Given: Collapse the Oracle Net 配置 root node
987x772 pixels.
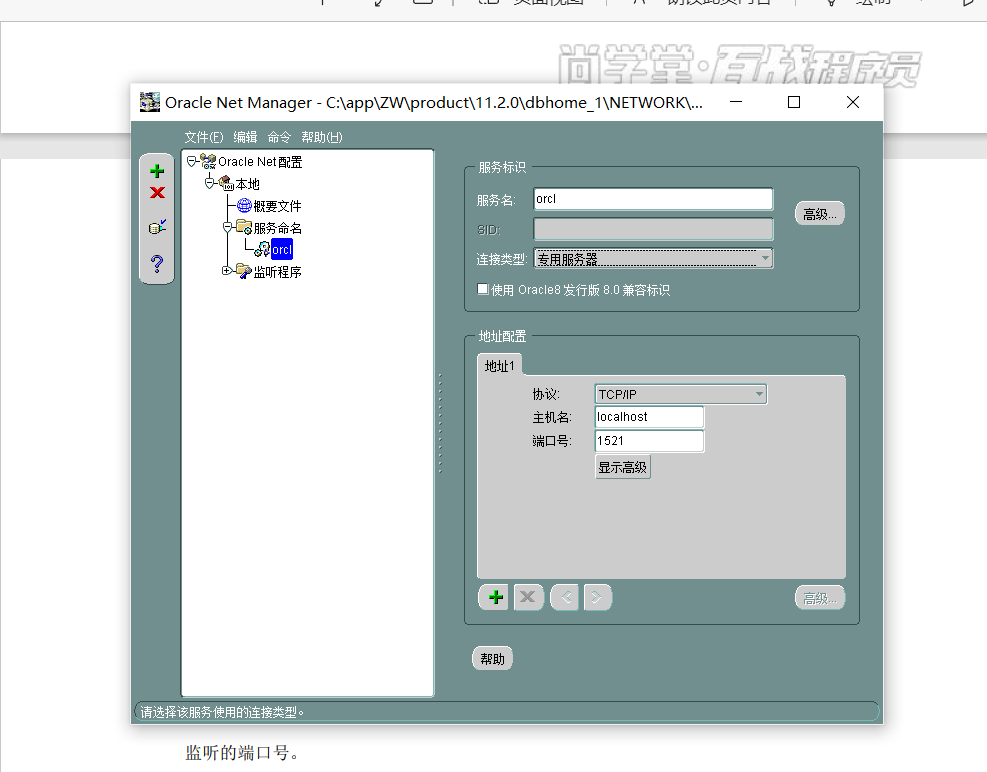Looking at the screenshot, I should [x=191, y=161].
